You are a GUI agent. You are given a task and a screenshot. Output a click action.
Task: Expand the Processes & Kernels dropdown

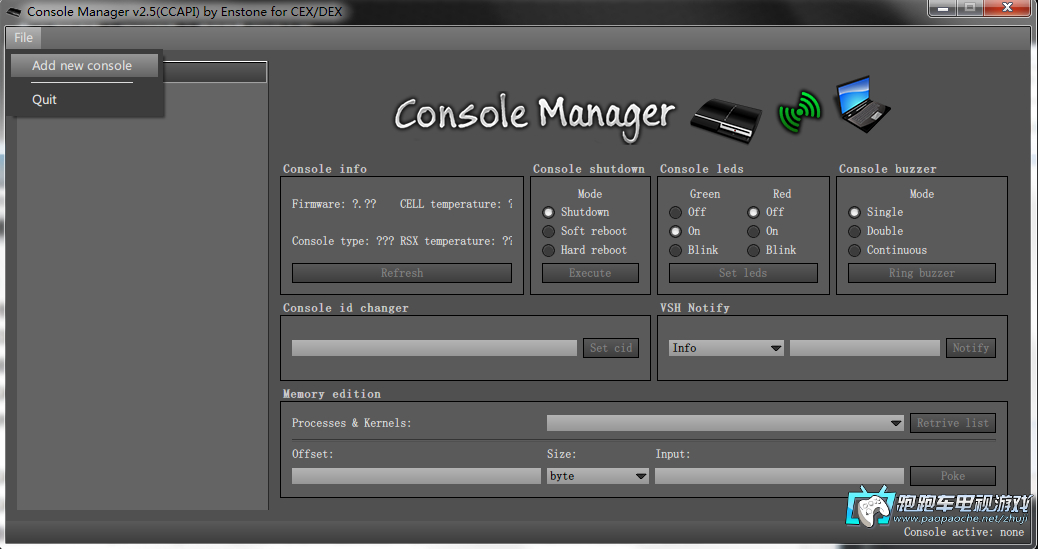pyautogui.click(x=726, y=423)
